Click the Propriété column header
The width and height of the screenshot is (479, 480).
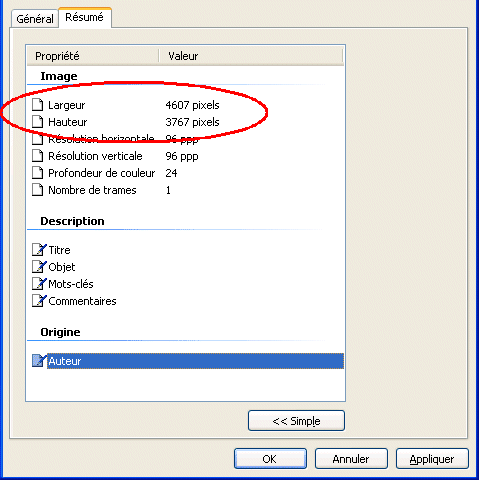click(92, 56)
